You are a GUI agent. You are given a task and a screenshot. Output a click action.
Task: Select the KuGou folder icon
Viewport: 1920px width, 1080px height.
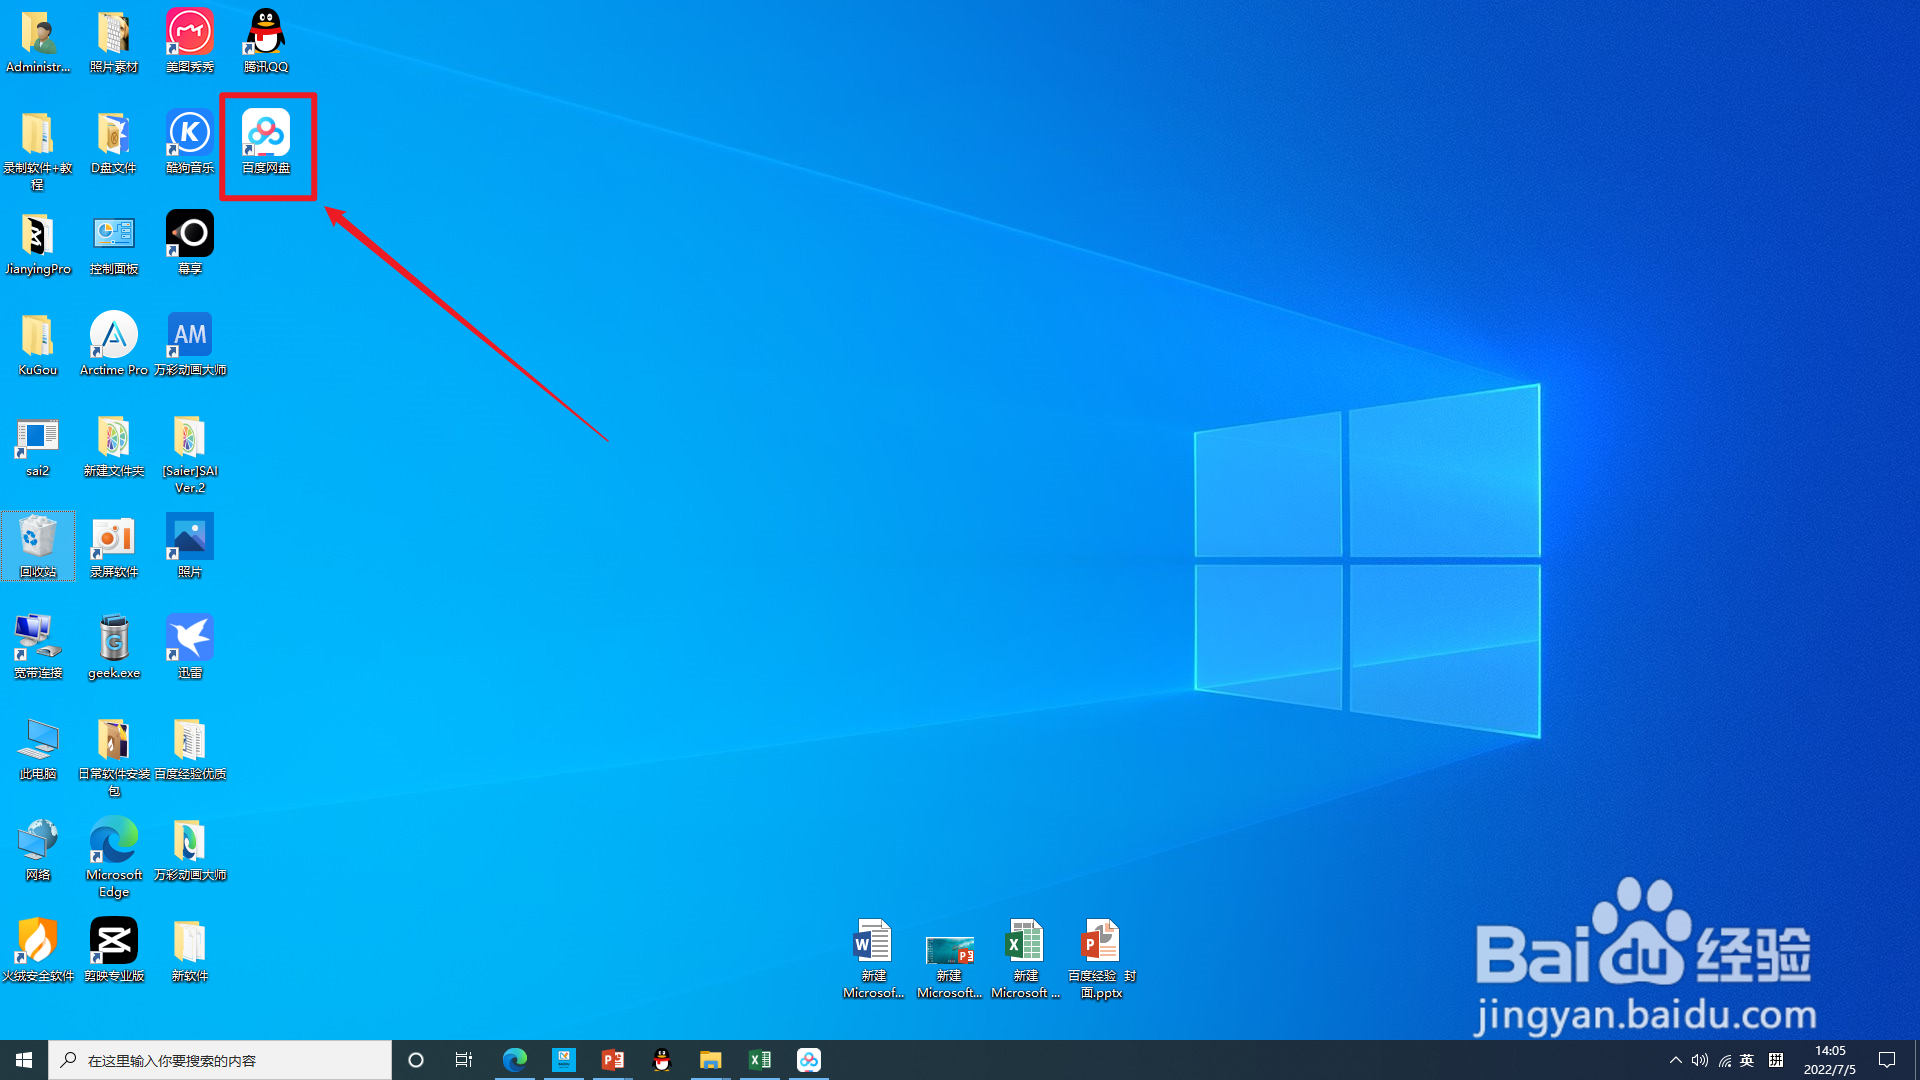[x=38, y=344]
